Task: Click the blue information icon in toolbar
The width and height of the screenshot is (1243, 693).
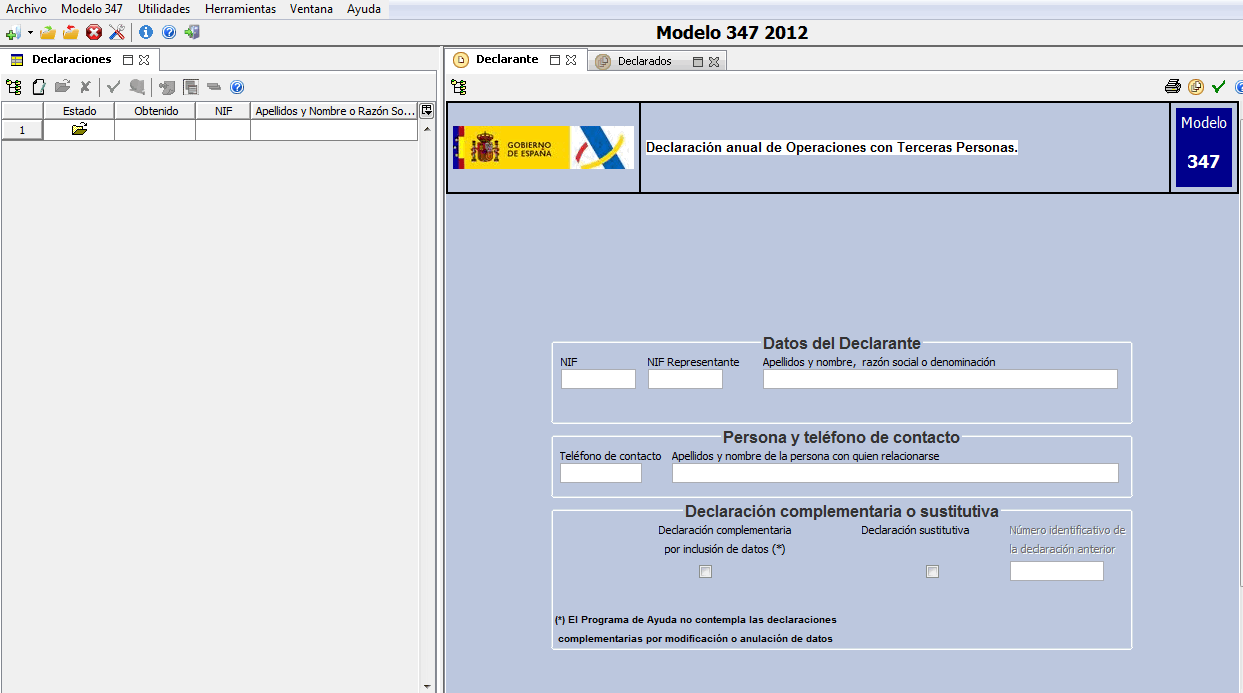Action: tap(146, 32)
